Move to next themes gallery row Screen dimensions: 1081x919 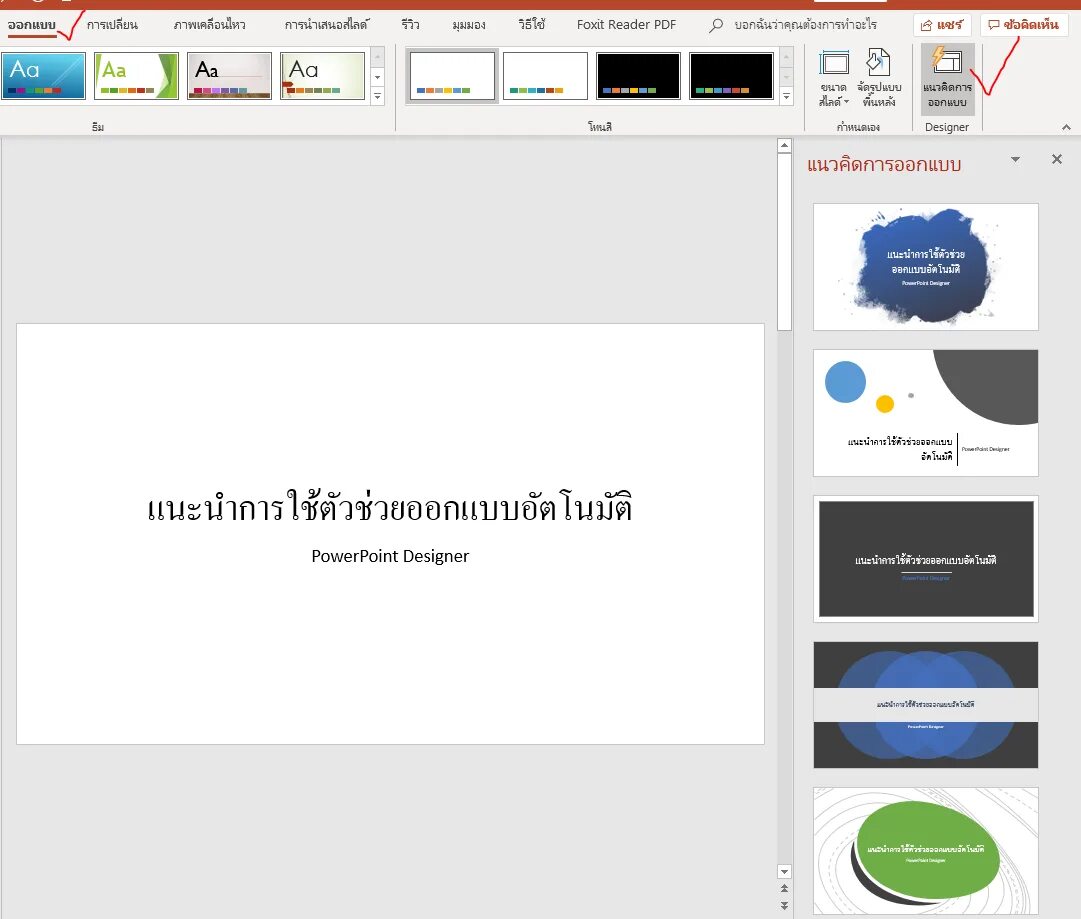(x=377, y=77)
